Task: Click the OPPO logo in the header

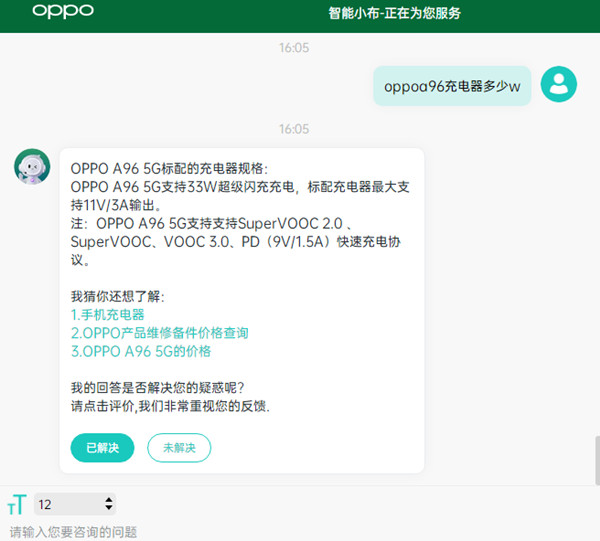Action: coord(63,12)
